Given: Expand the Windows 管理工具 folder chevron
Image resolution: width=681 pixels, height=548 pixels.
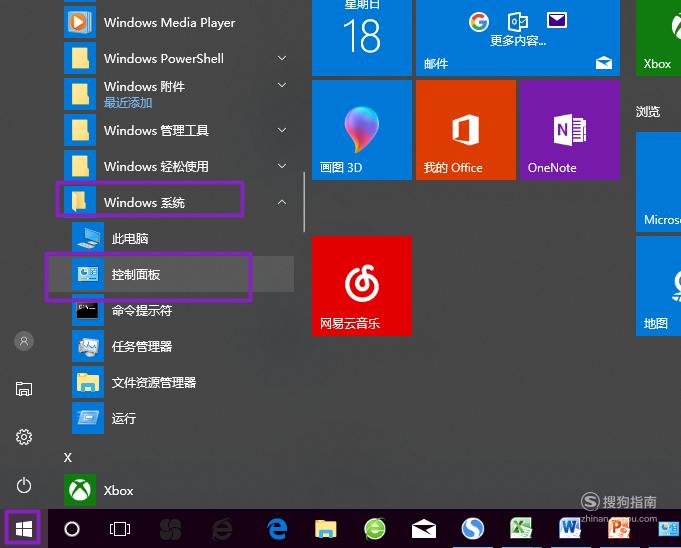Looking at the screenshot, I should [x=282, y=130].
